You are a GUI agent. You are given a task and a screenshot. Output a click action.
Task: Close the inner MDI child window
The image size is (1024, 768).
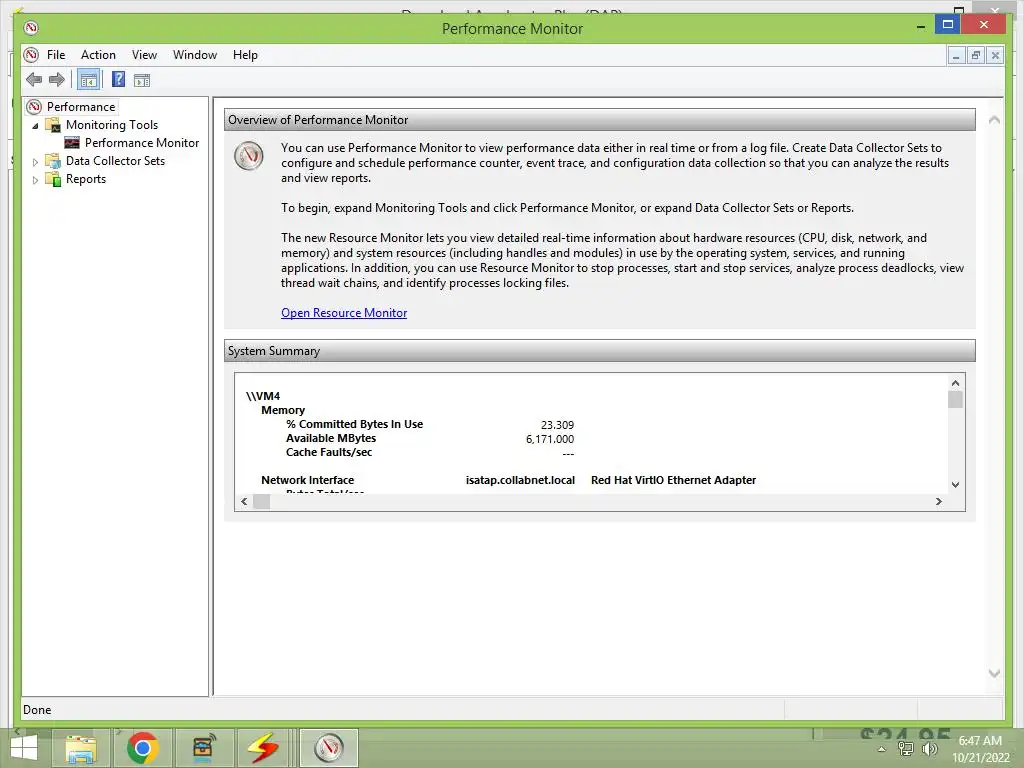[x=995, y=56]
